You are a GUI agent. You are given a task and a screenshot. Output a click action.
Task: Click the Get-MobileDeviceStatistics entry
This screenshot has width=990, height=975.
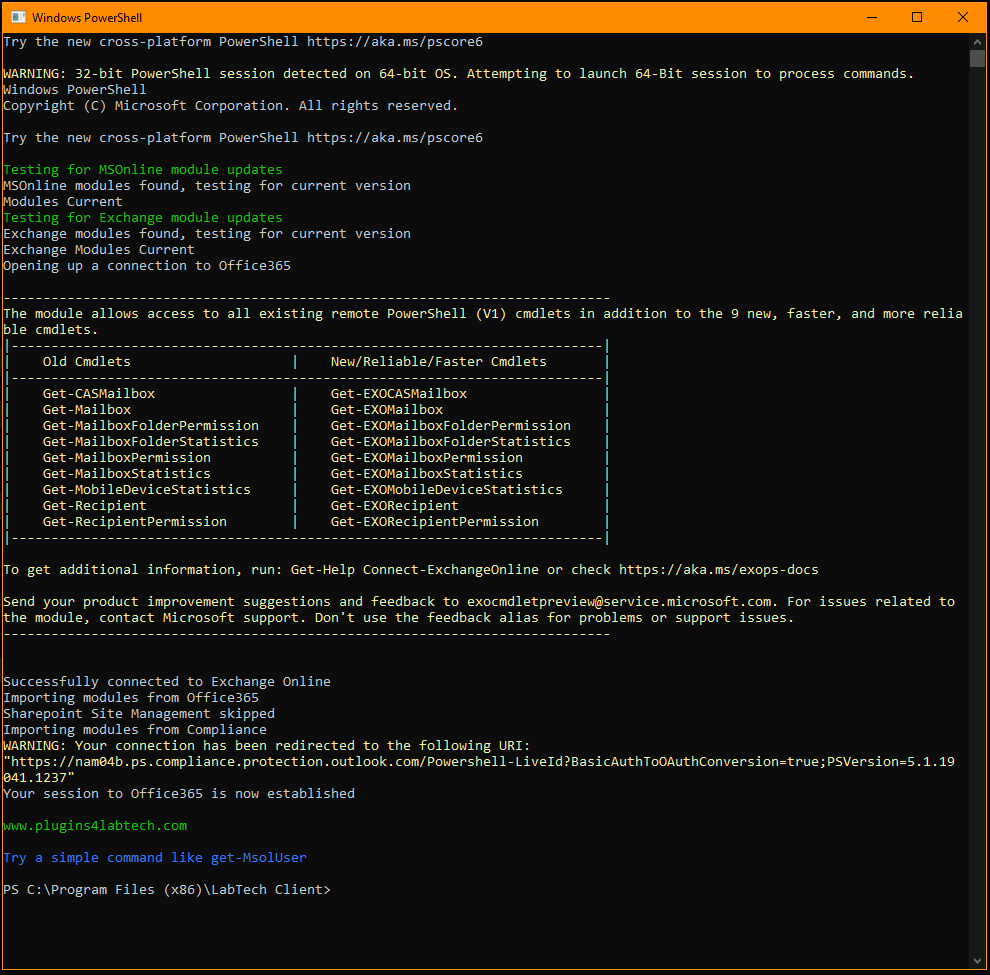[x=147, y=490]
